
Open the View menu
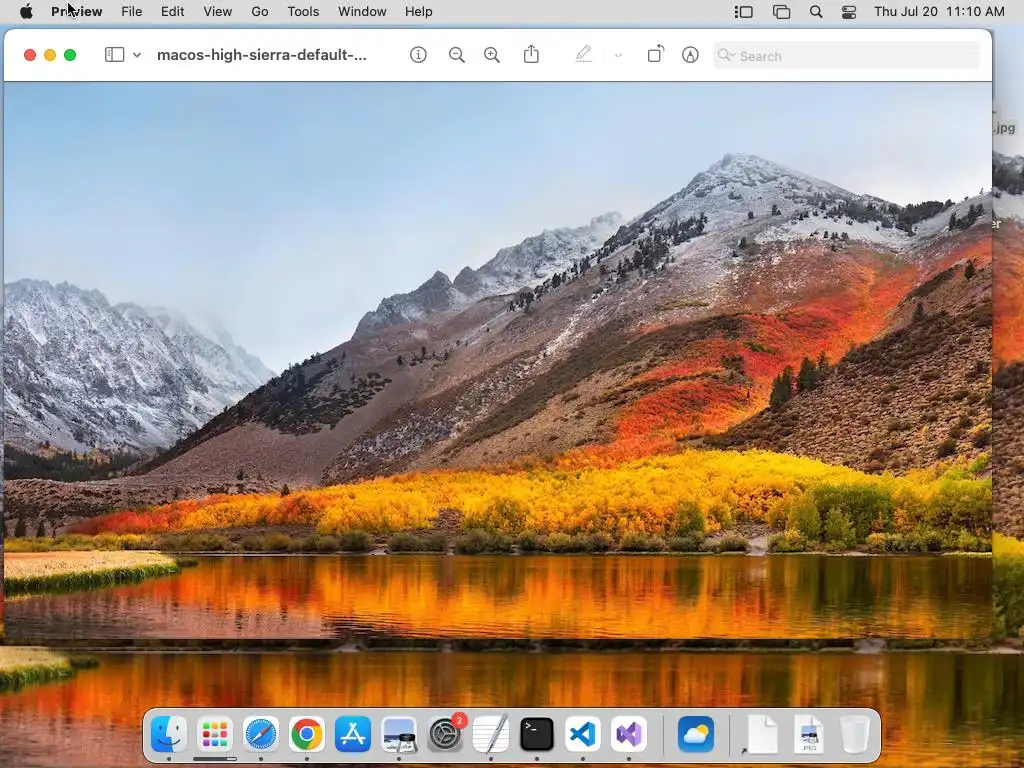[x=217, y=12]
